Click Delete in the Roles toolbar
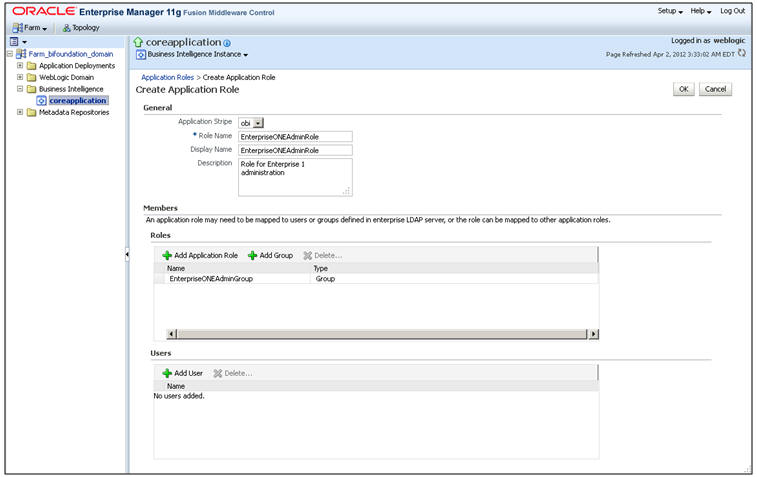757x477 pixels. coord(322,255)
